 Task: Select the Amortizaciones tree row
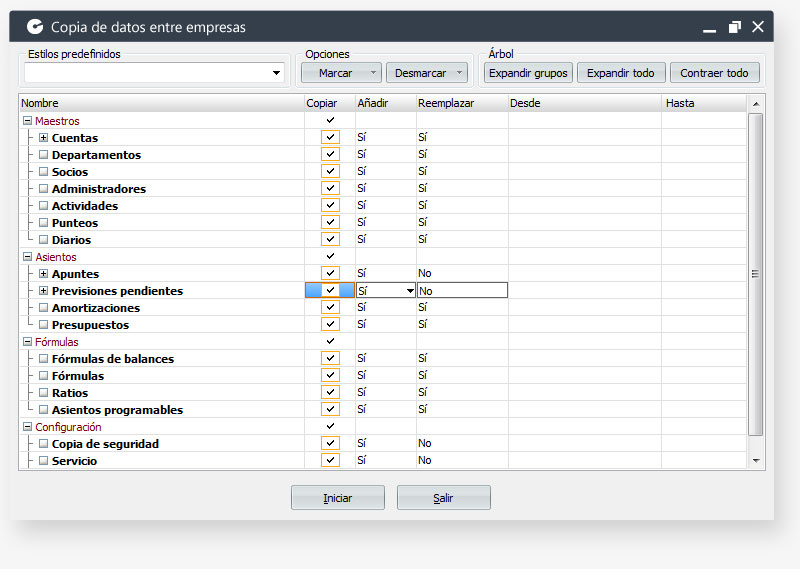(x=96, y=308)
